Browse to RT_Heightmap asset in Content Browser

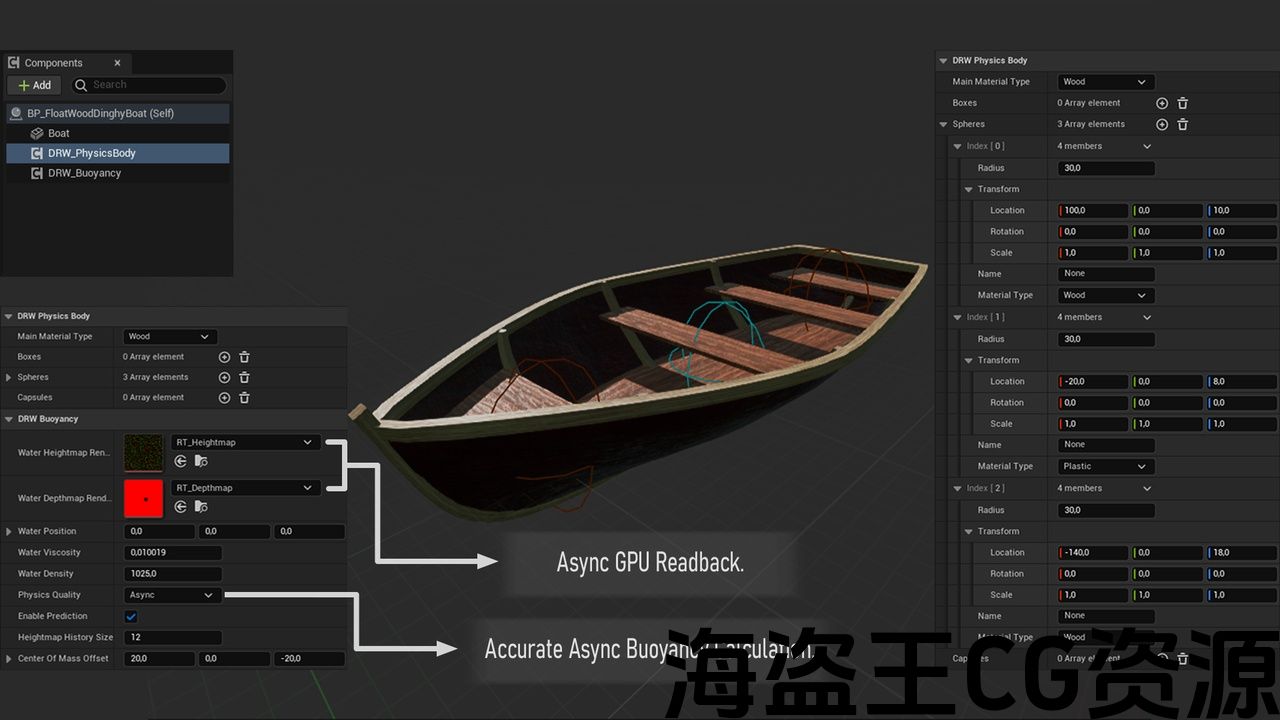click(x=201, y=461)
